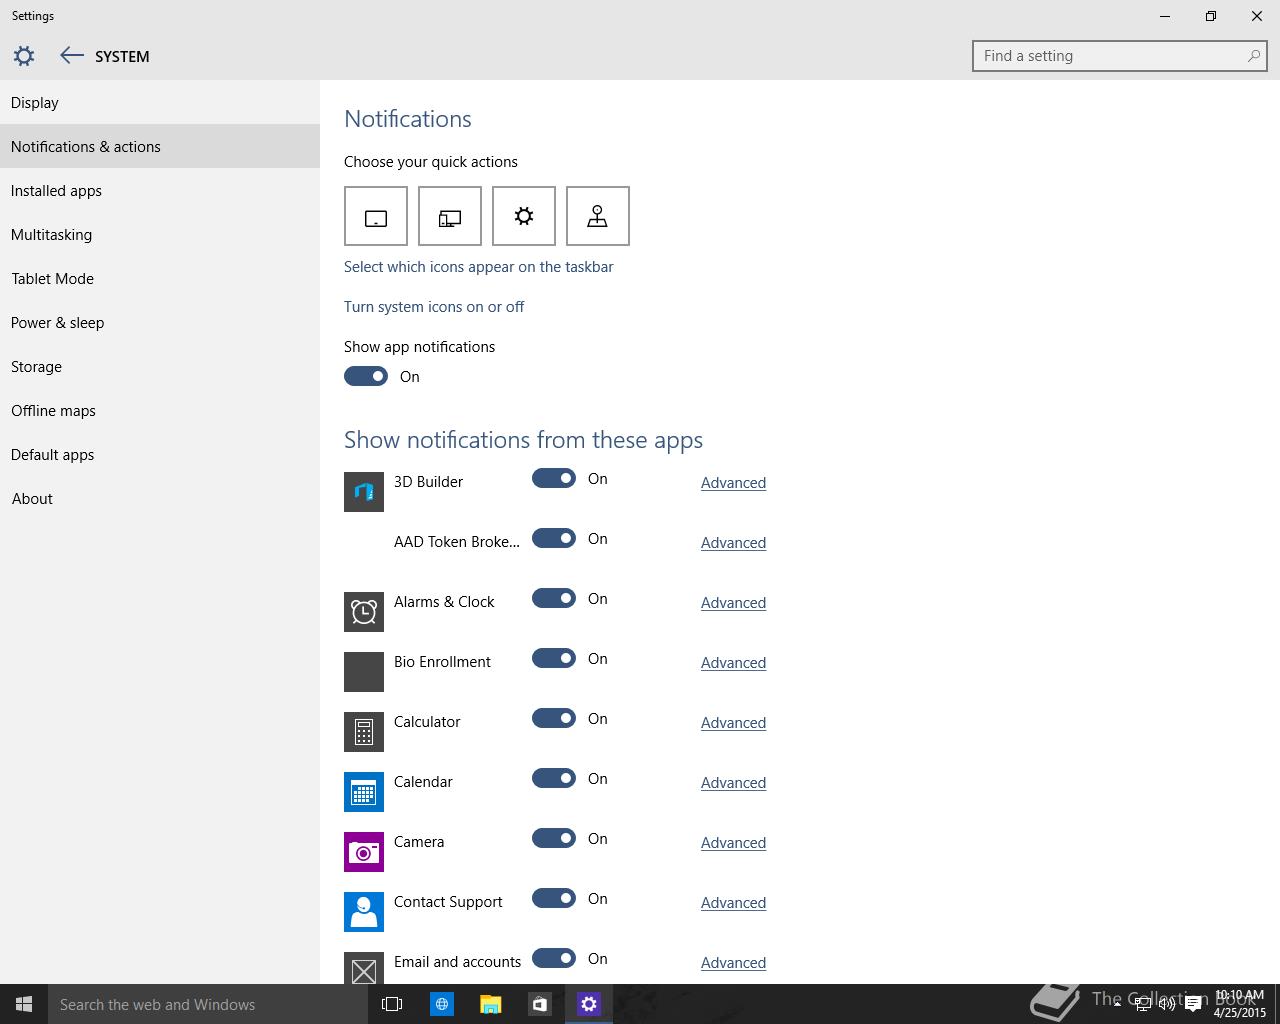Click Advanced link for Calculator
The height and width of the screenshot is (1024, 1280).
(x=733, y=723)
